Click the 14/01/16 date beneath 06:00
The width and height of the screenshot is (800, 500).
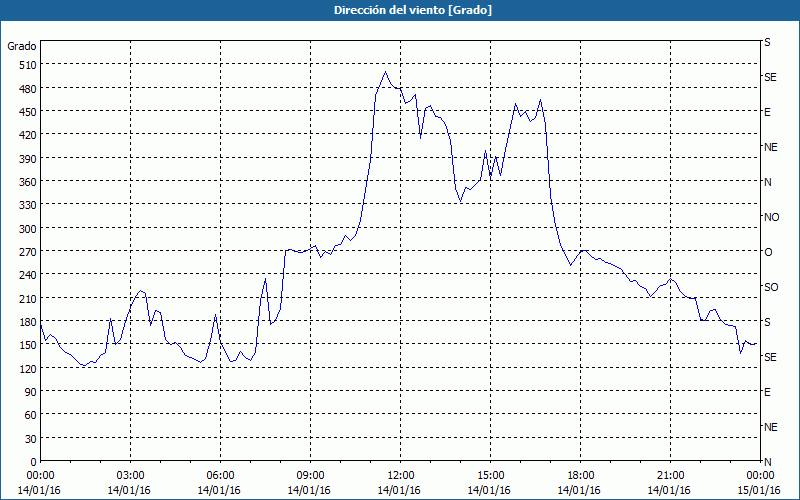(x=219, y=490)
